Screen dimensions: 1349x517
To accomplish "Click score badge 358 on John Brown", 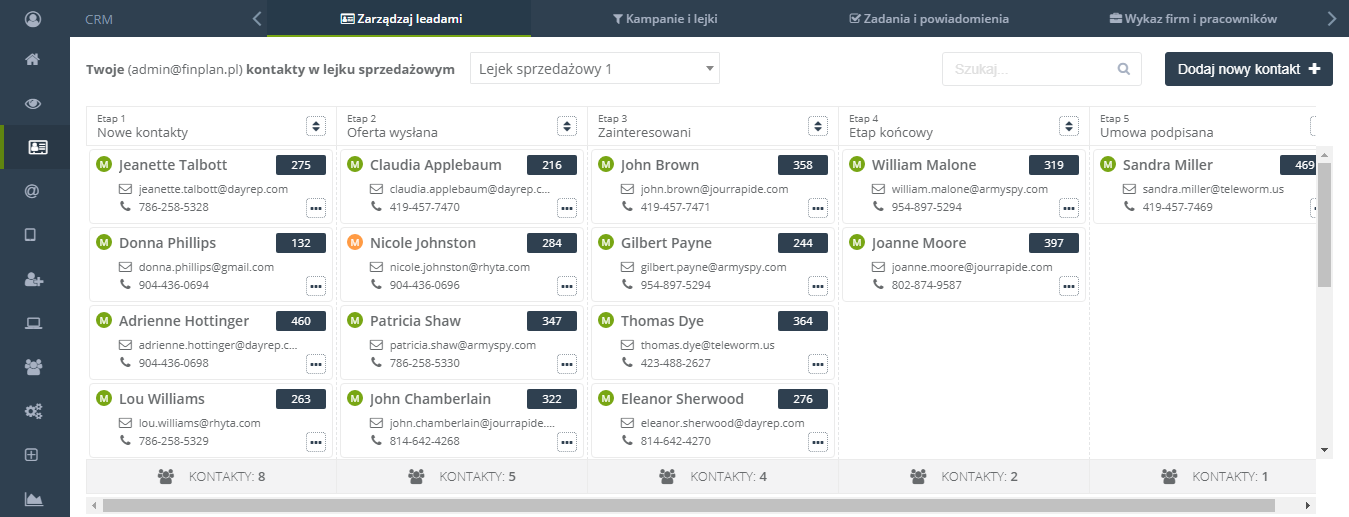I will [x=803, y=165].
